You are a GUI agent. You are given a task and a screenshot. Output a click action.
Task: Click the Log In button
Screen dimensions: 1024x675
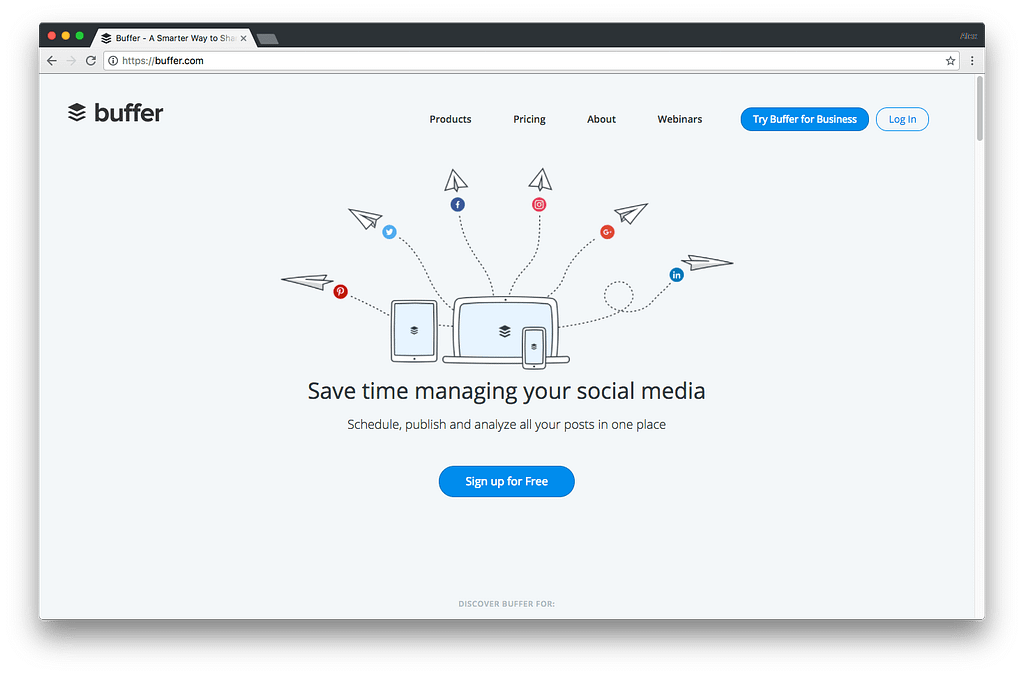[902, 119]
